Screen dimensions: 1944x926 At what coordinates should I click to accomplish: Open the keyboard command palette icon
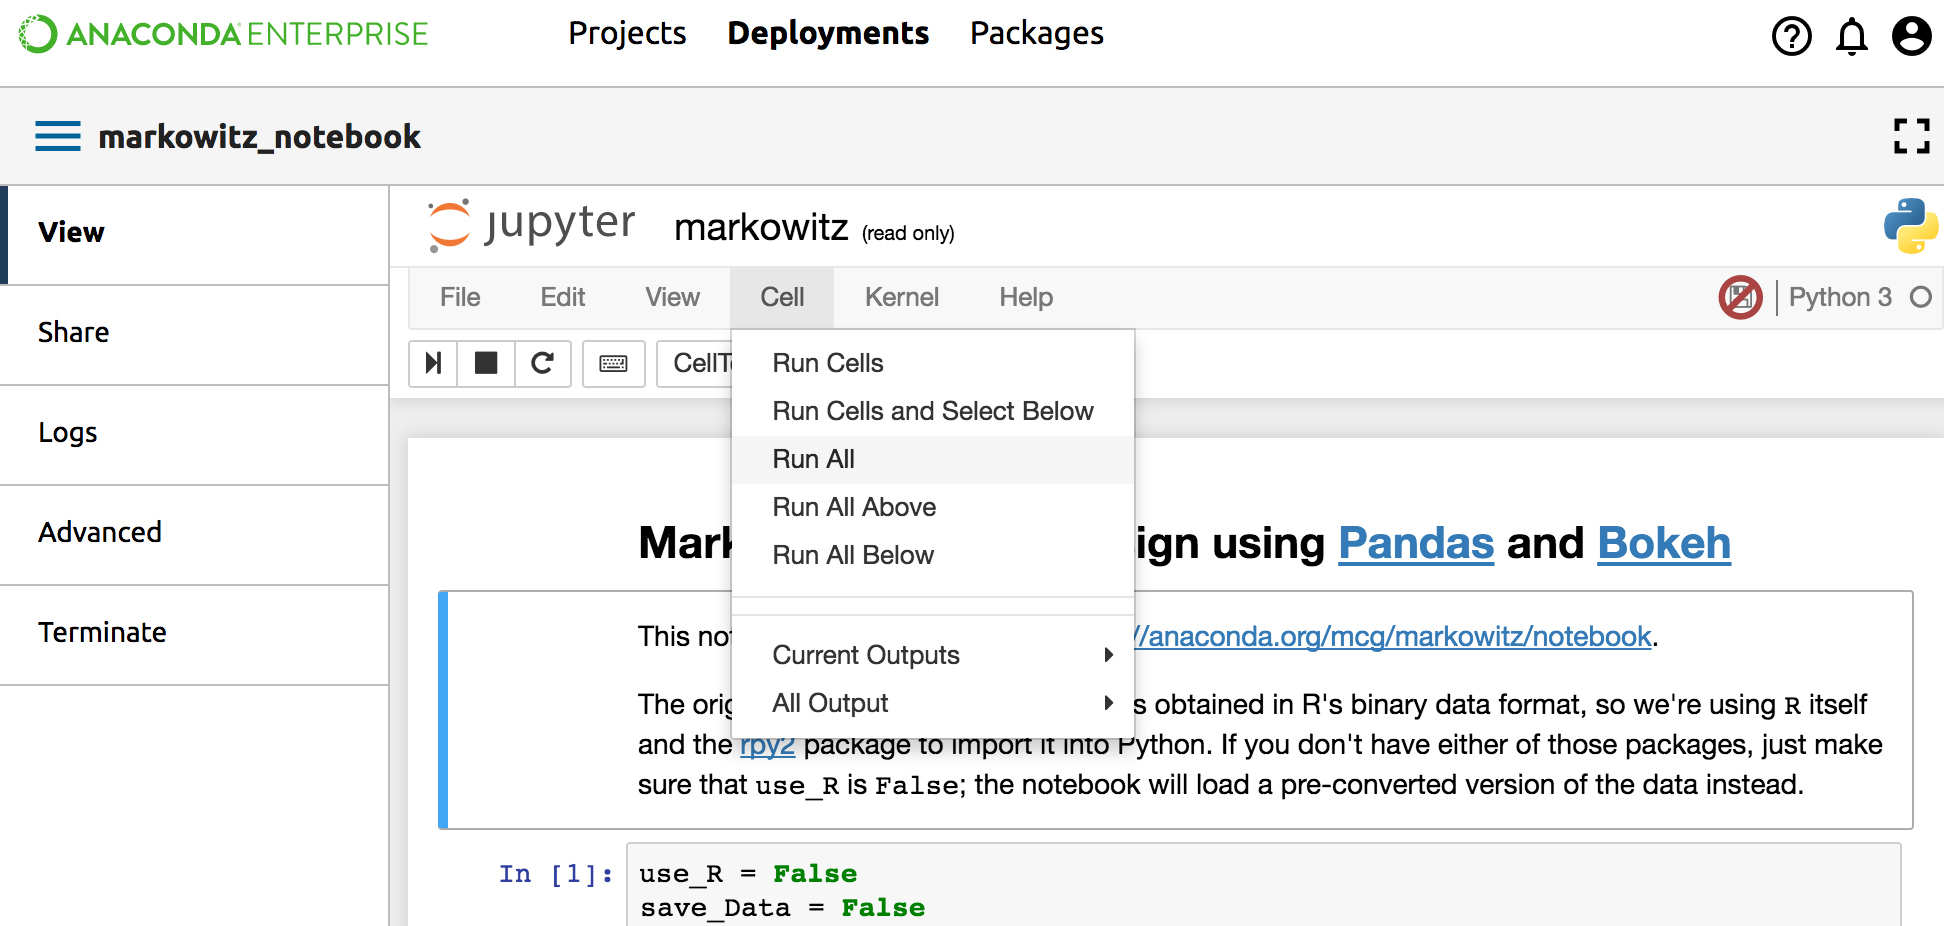[613, 363]
